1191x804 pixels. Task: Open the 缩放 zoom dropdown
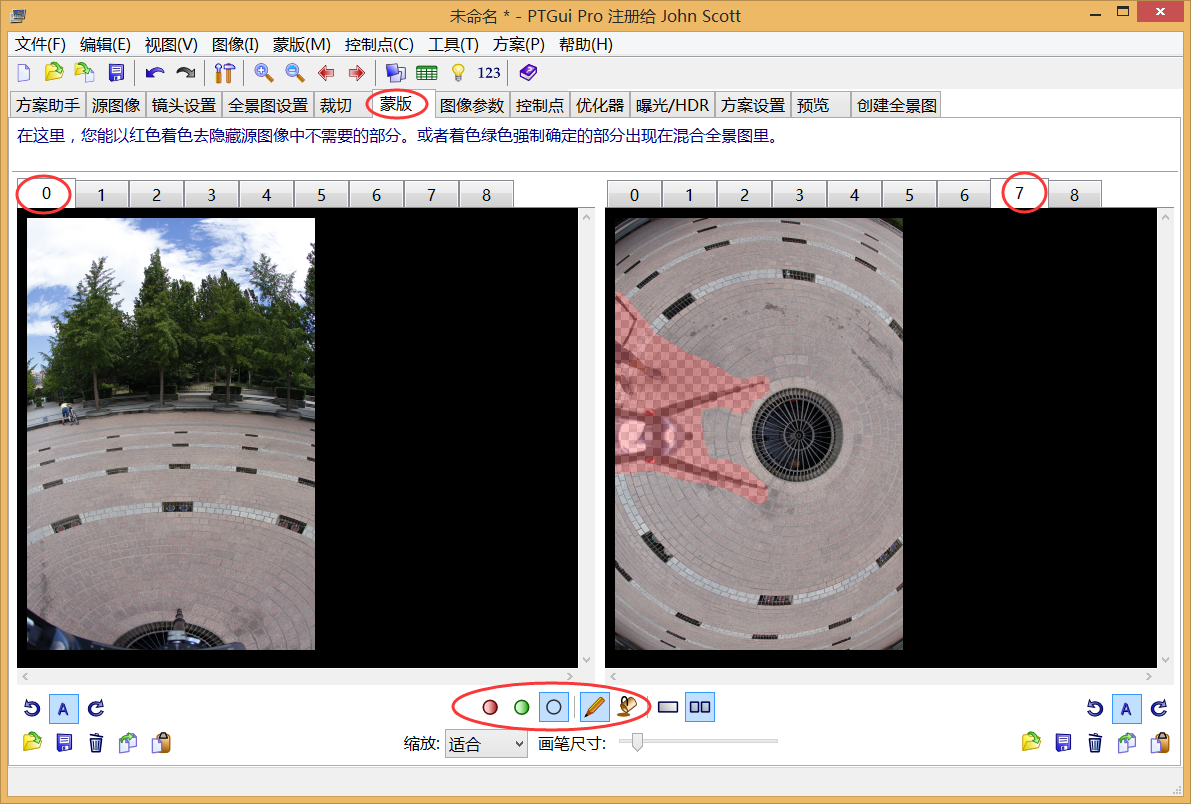tap(486, 744)
